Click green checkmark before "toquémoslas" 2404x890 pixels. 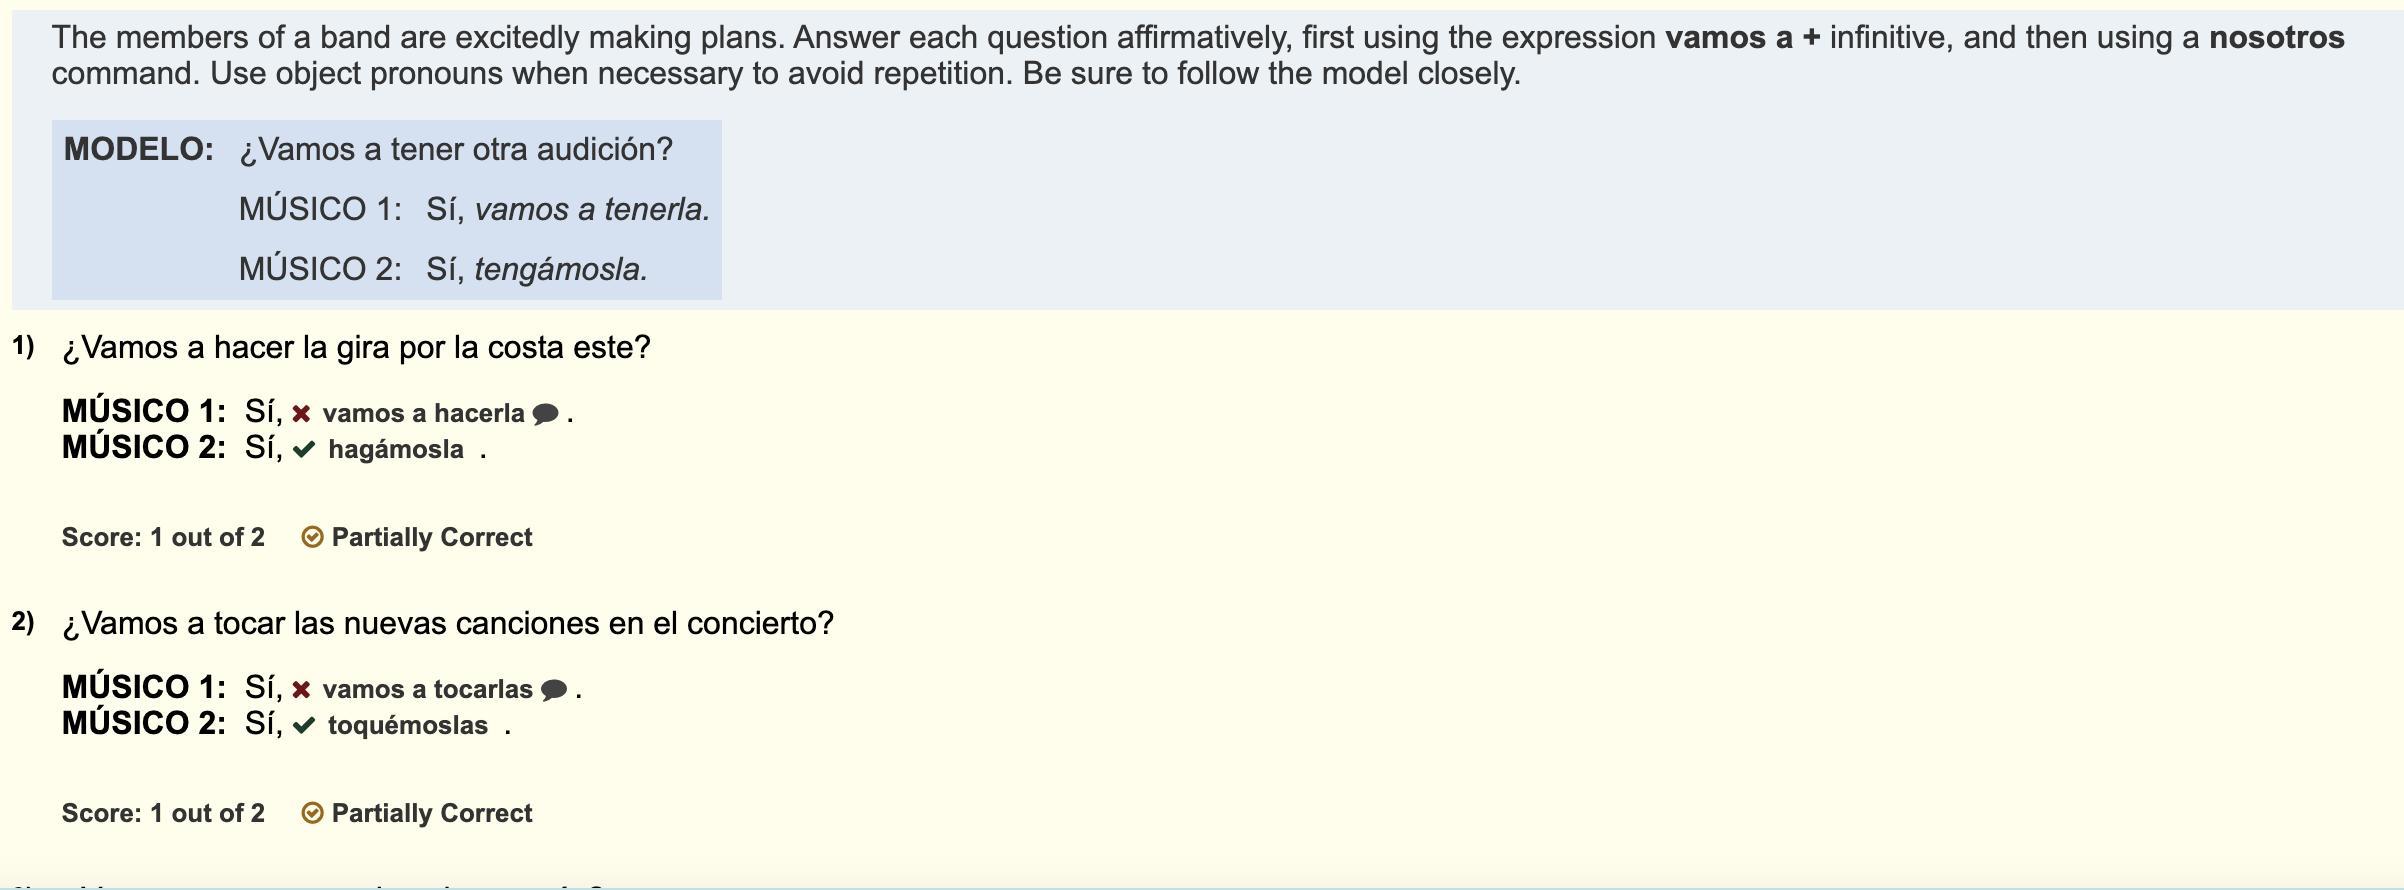tap(304, 726)
